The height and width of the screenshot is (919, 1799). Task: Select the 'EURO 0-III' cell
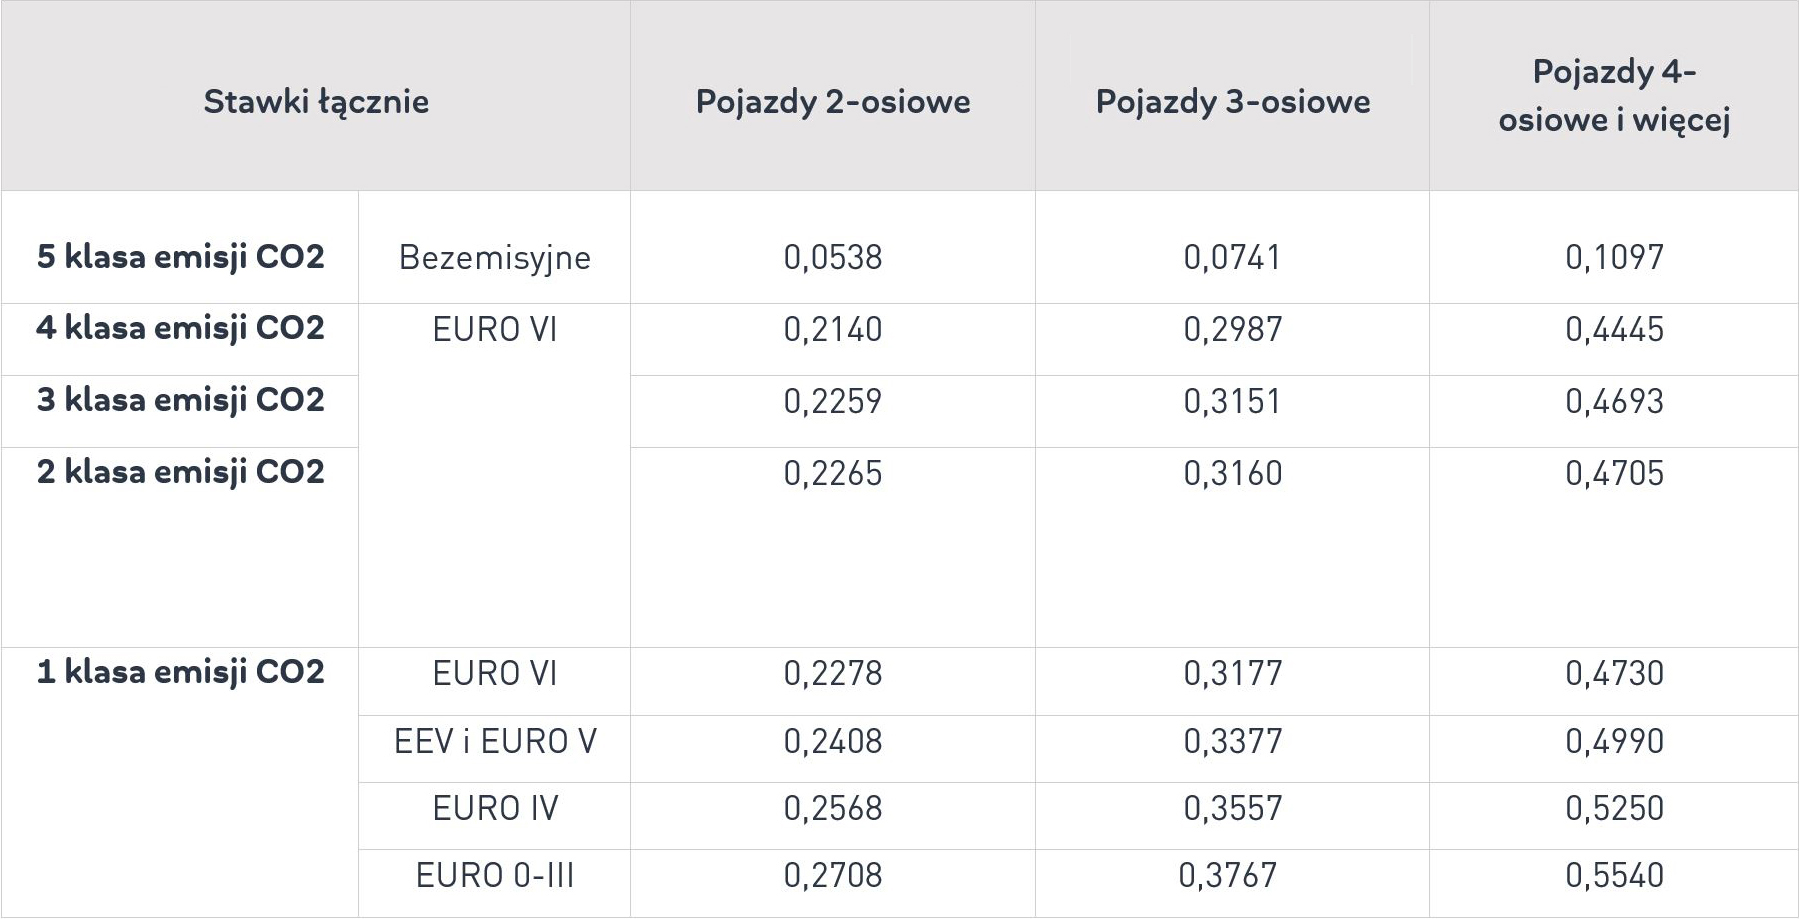pyautogui.click(x=495, y=876)
